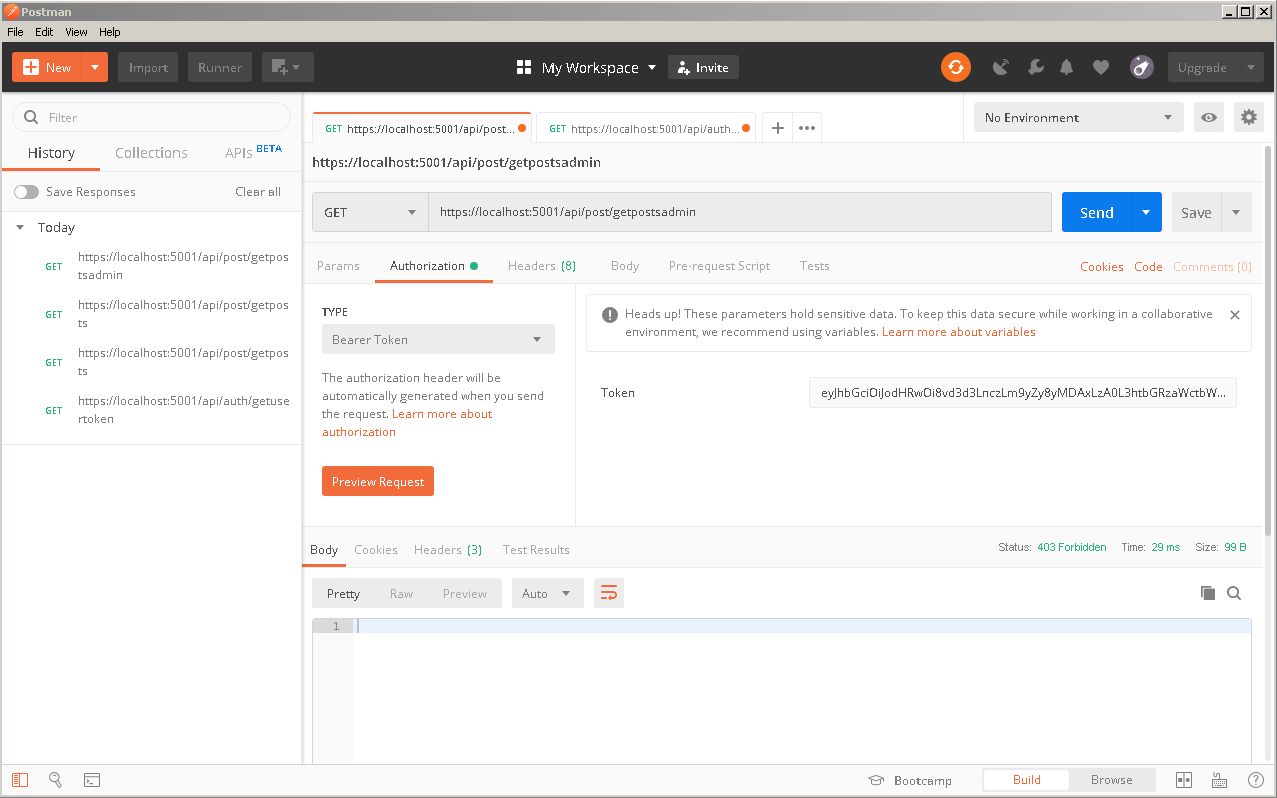
Task: Open the wrench settings icon
Action: [x=1035, y=67]
